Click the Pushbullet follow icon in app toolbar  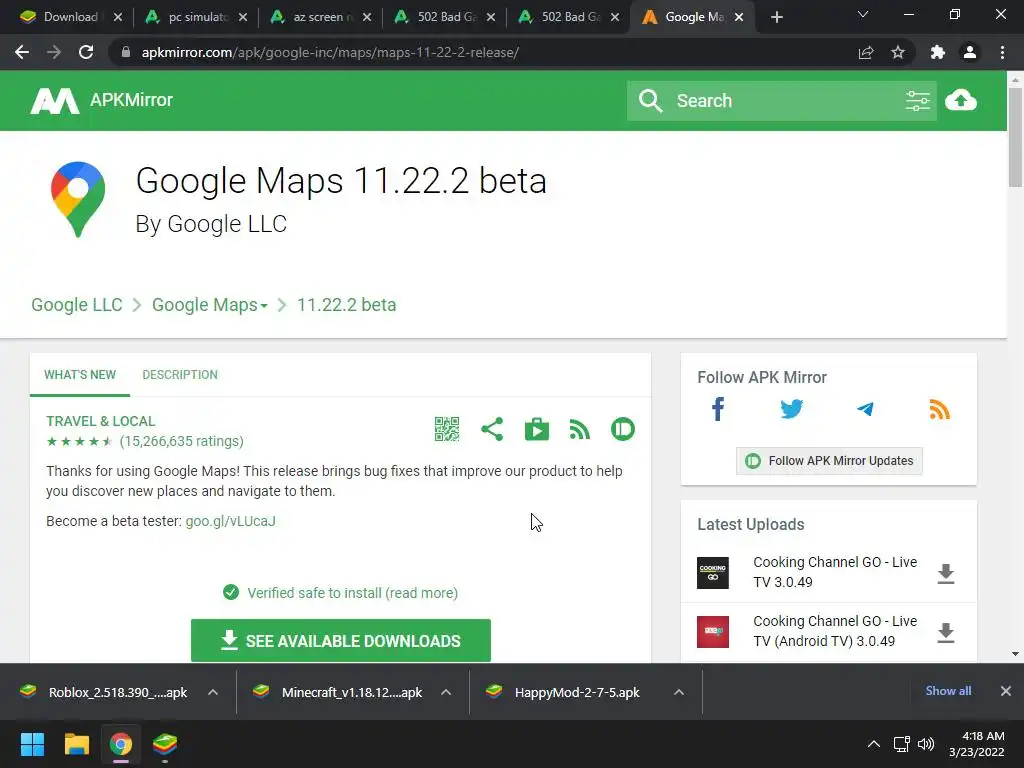623,429
